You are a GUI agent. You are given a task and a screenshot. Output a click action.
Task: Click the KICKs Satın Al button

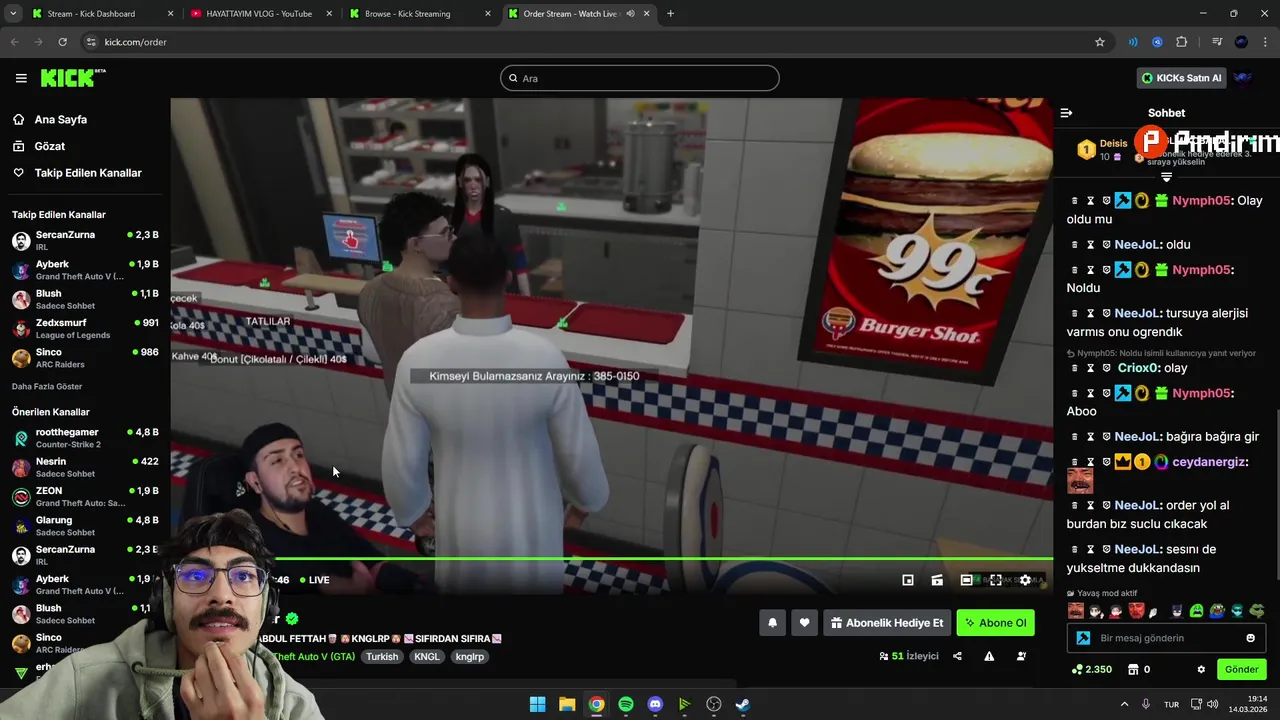[1182, 78]
